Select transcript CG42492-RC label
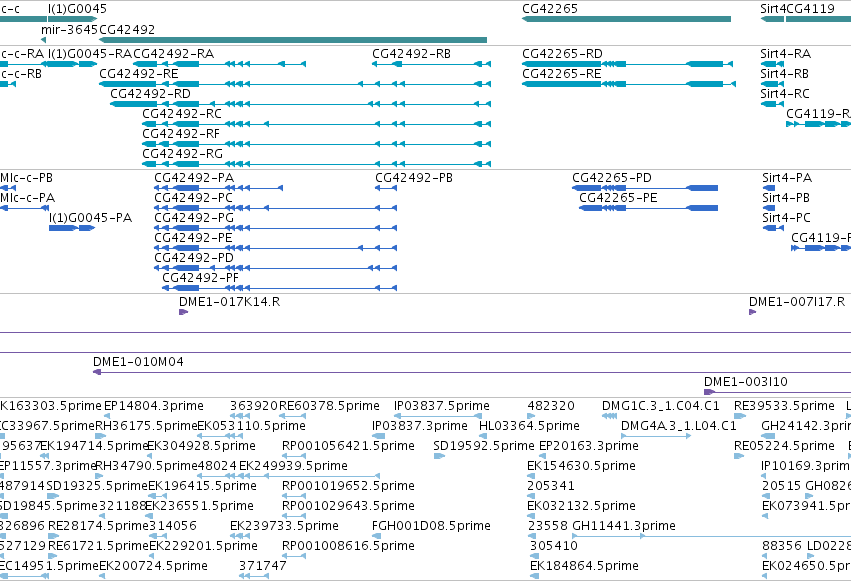Screen dimensions: 851x581 coord(182,114)
